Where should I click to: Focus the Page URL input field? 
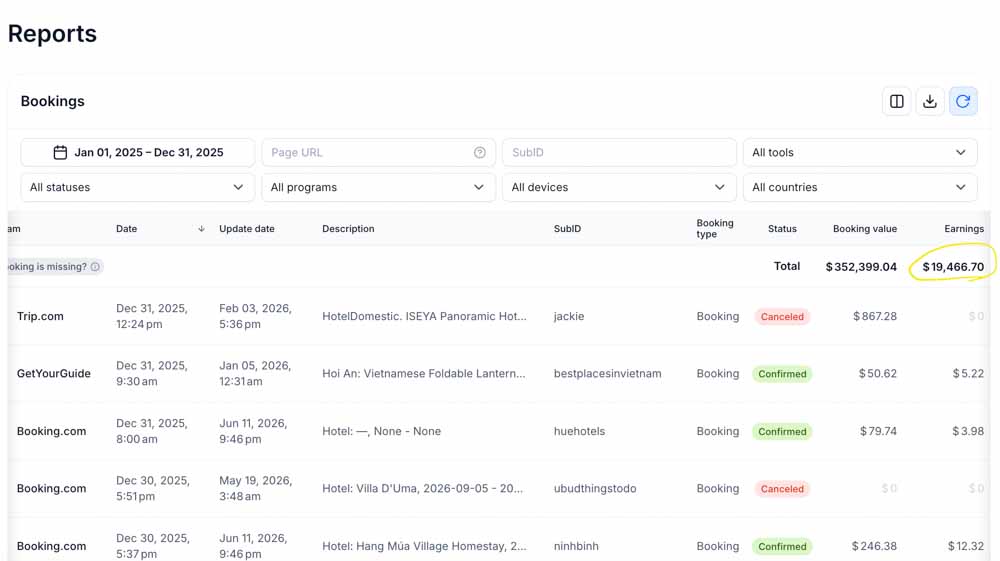(378, 152)
